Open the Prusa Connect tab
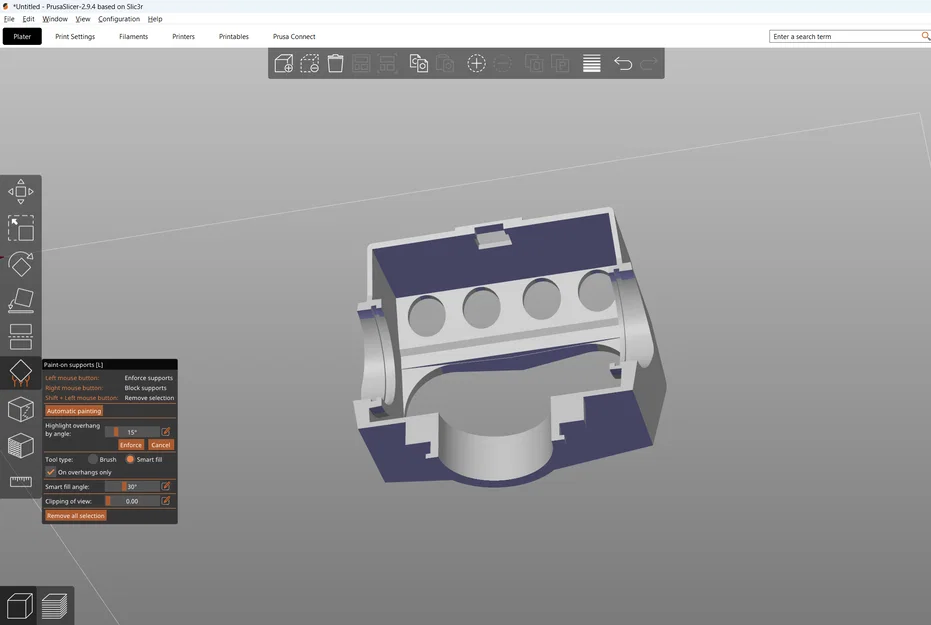The width and height of the screenshot is (931, 625). coord(294,36)
